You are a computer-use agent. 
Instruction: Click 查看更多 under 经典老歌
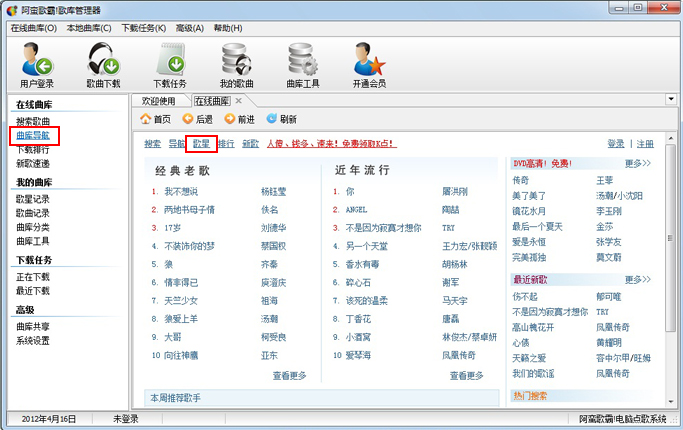point(290,376)
